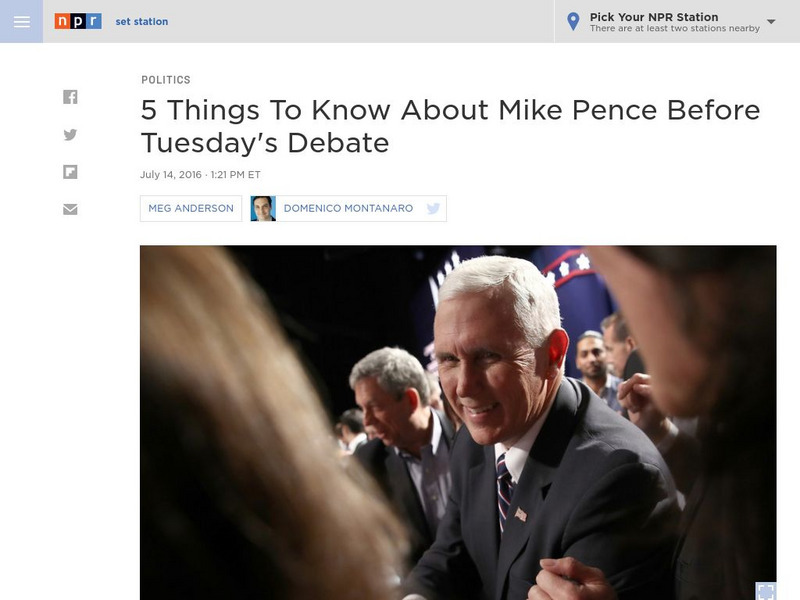The image size is (800, 600).
Task: Click Domenico Montanaro's profile photo
Action: [x=263, y=208]
